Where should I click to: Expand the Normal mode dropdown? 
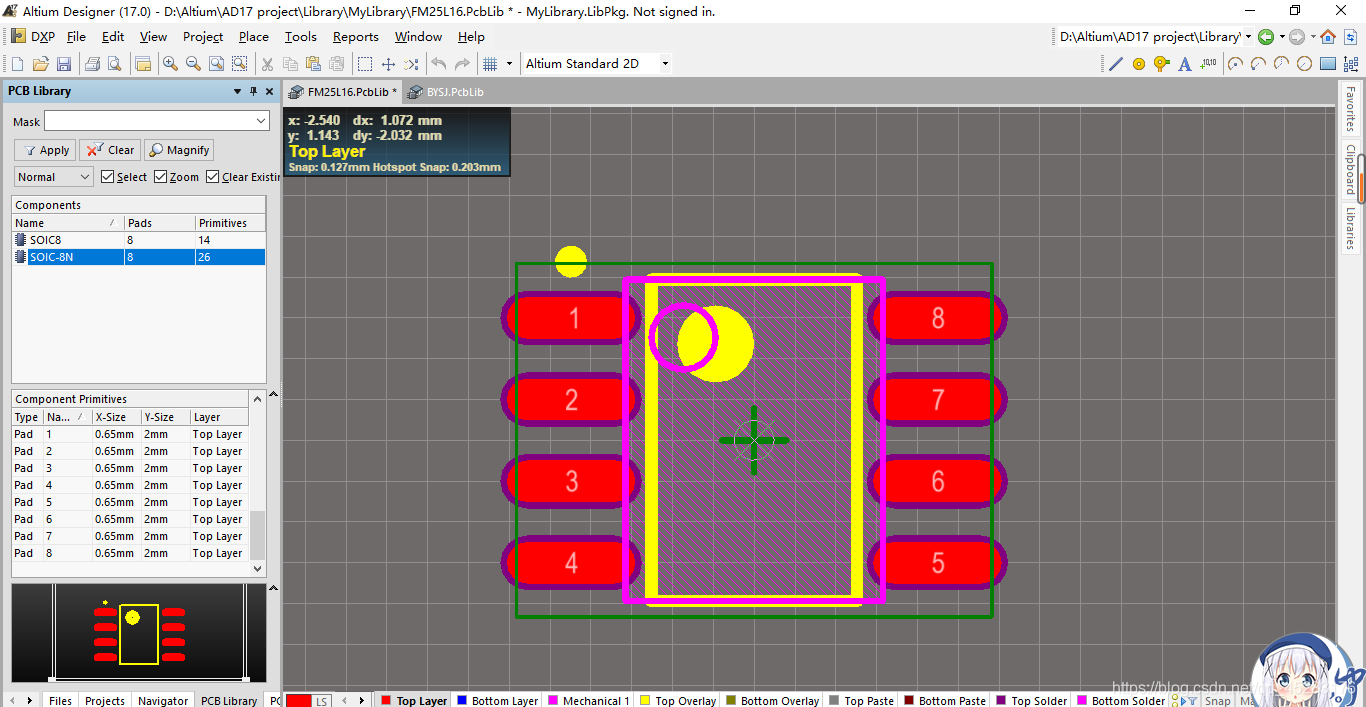tap(84, 177)
